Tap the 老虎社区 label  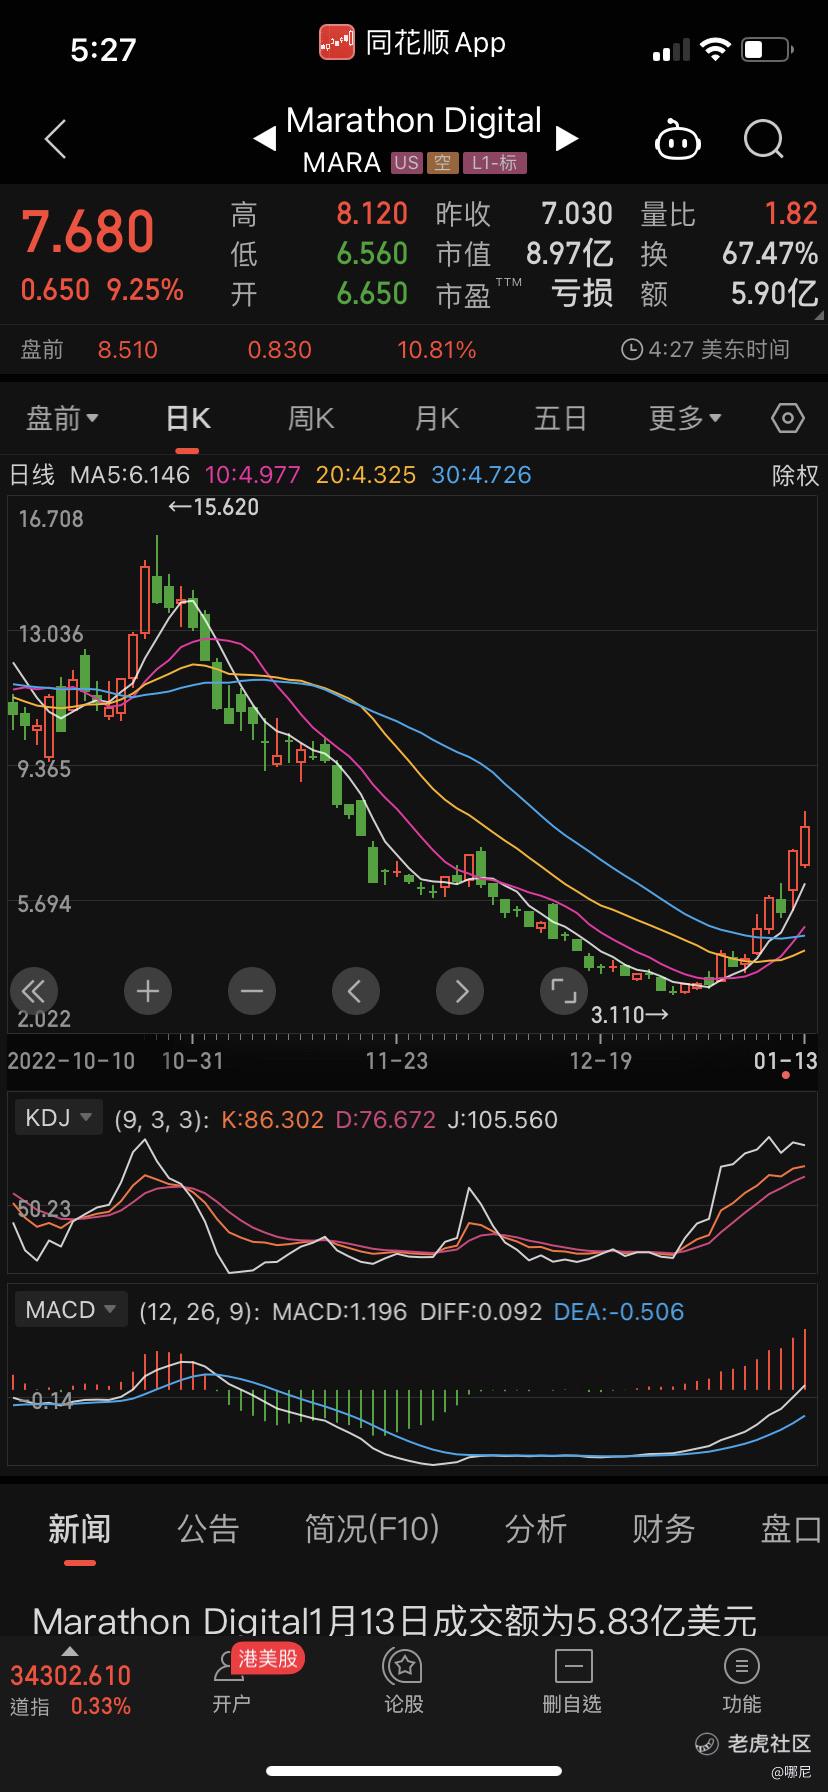(768, 1744)
